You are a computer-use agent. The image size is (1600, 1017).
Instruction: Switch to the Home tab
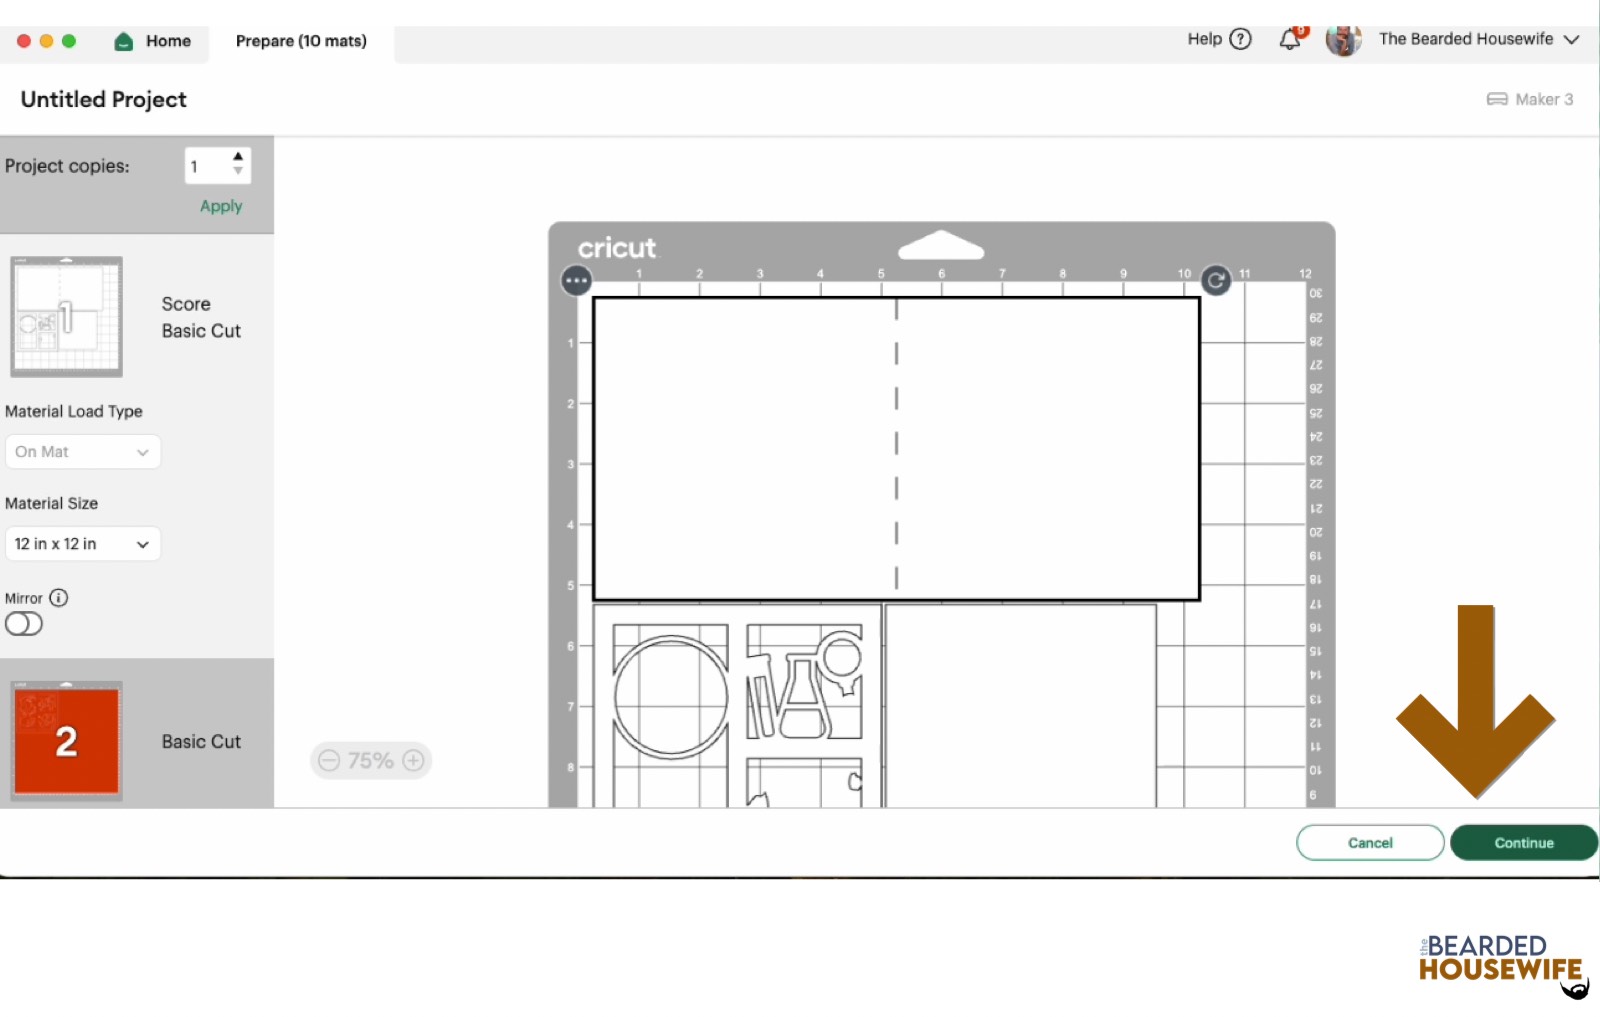pyautogui.click(x=154, y=41)
